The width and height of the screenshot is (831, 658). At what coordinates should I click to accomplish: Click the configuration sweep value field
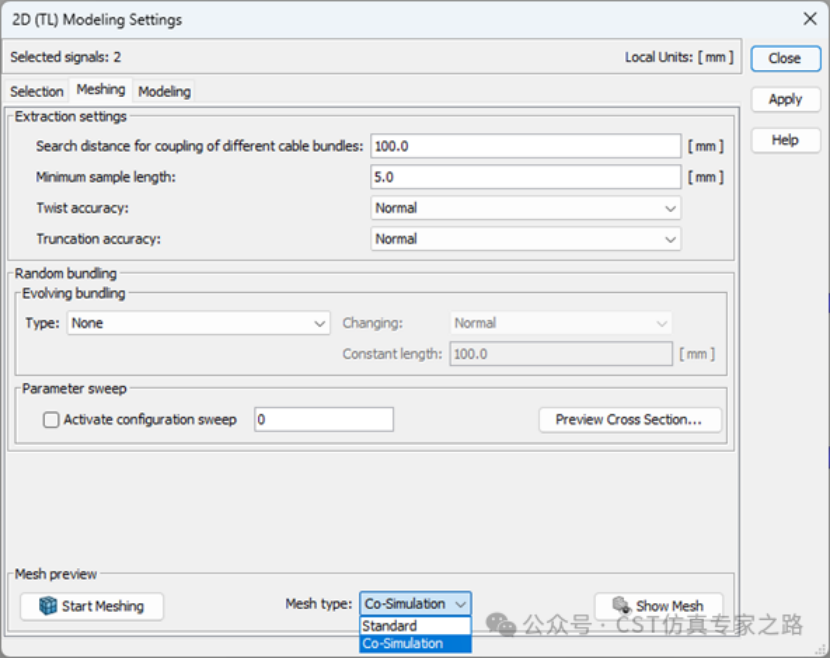coord(324,420)
